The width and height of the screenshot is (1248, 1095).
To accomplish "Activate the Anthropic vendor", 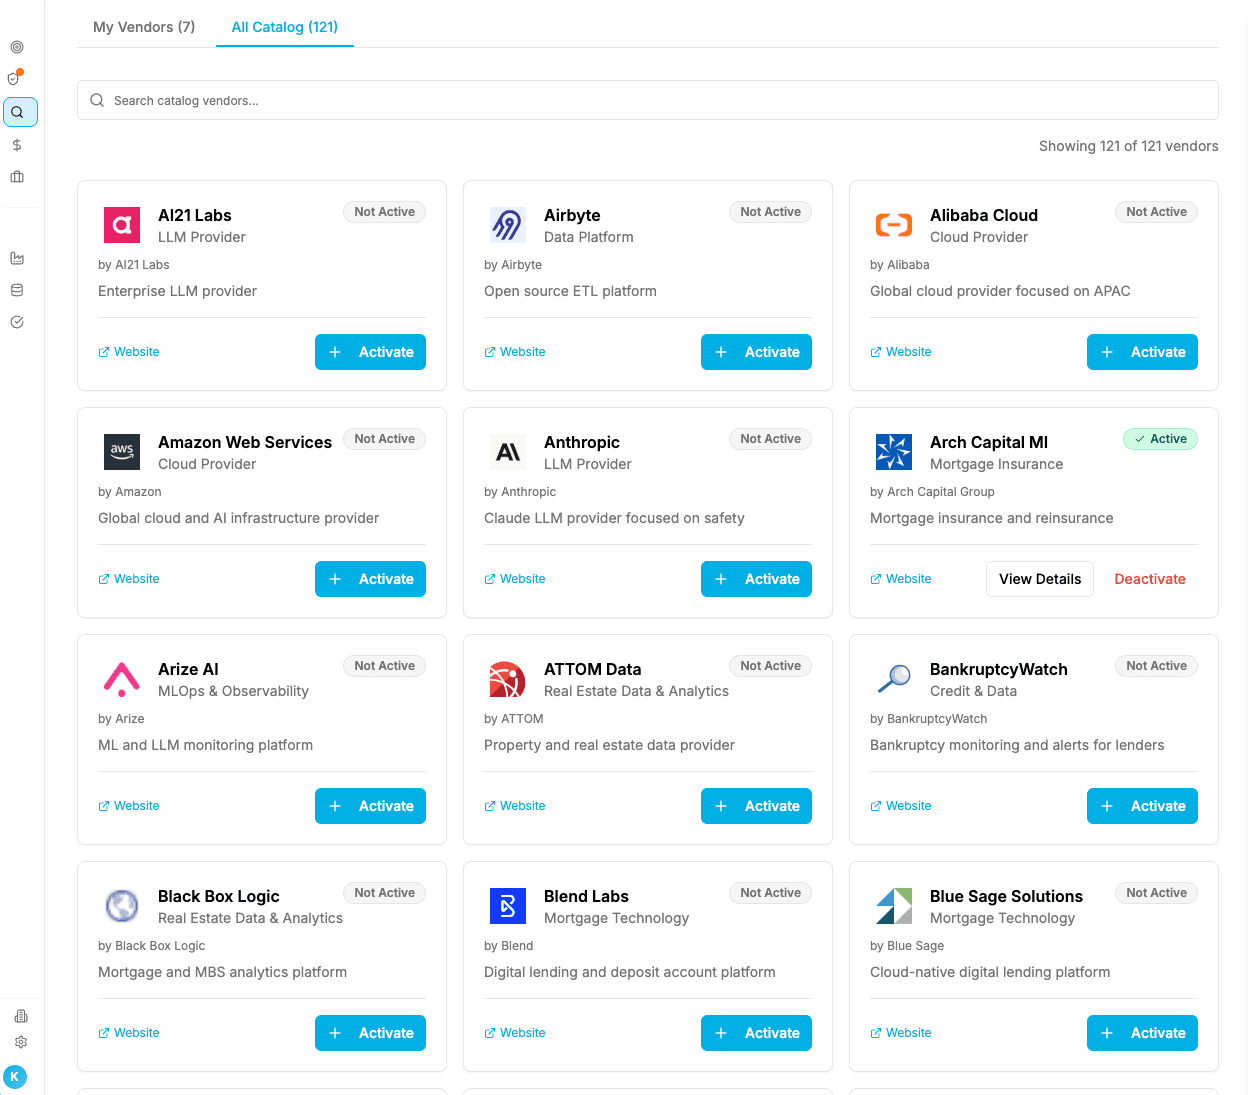I will 756,579.
